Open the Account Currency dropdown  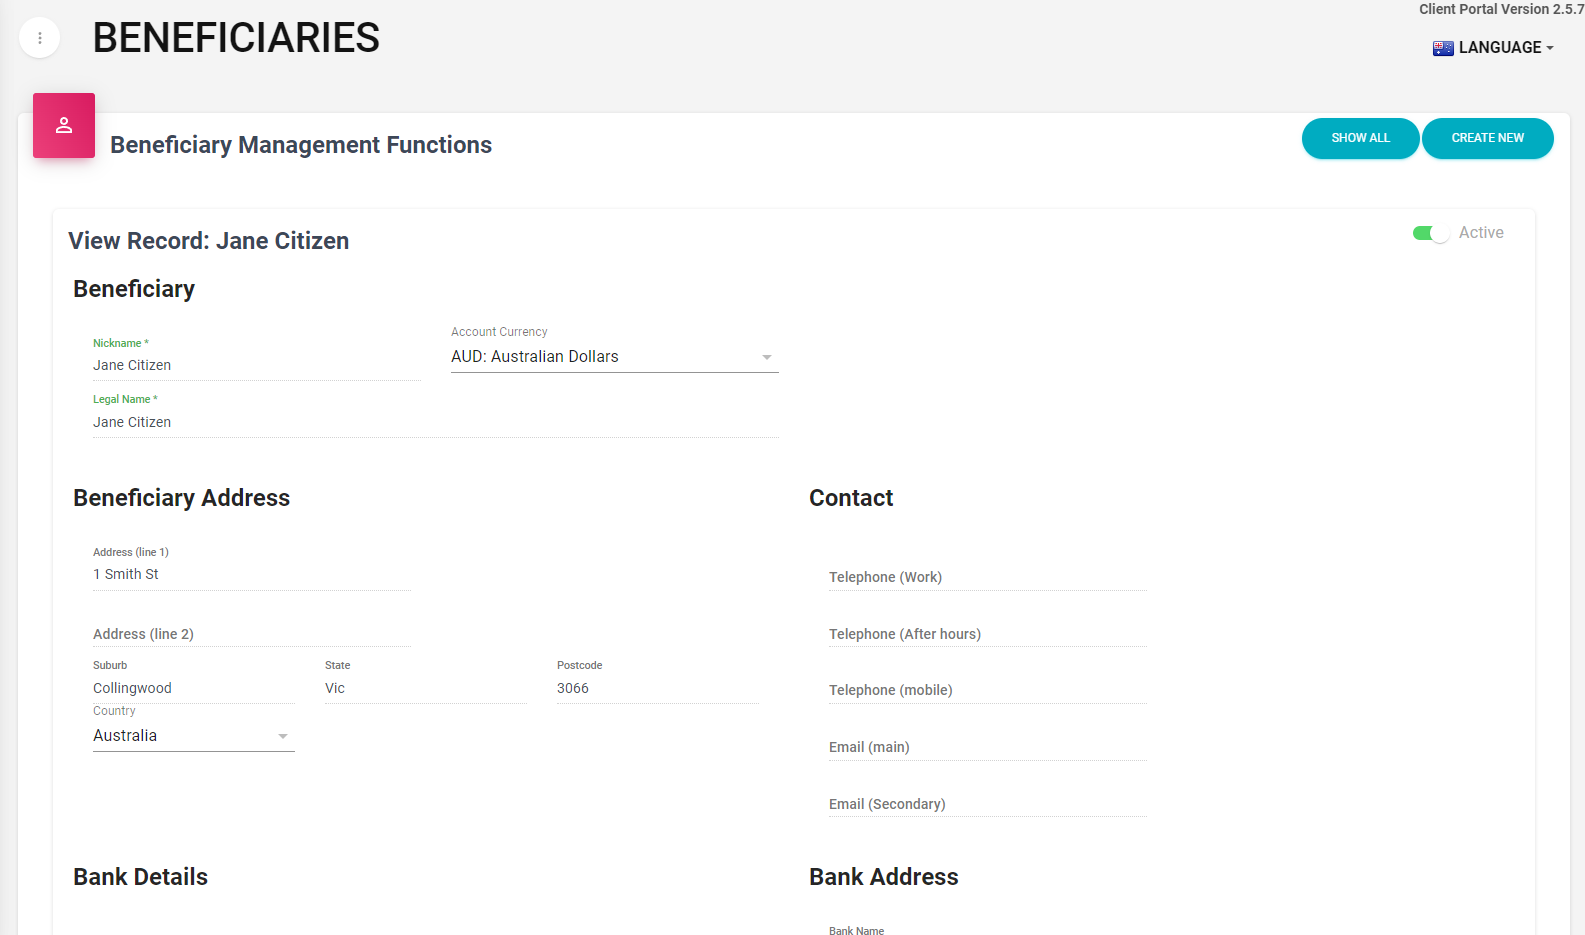point(614,357)
